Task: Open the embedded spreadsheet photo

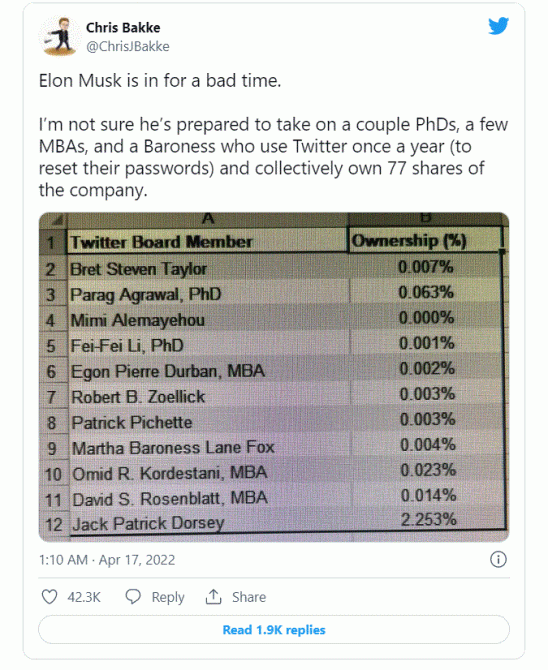Action: (274, 377)
